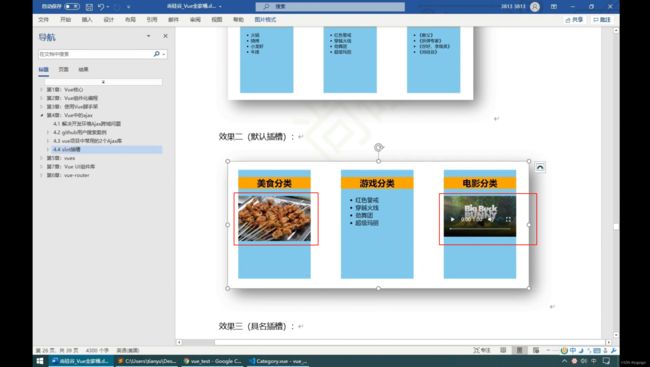Select the 结果 (Results) navigation tab
The height and width of the screenshot is (367, 650).
[x=83, y=70]
